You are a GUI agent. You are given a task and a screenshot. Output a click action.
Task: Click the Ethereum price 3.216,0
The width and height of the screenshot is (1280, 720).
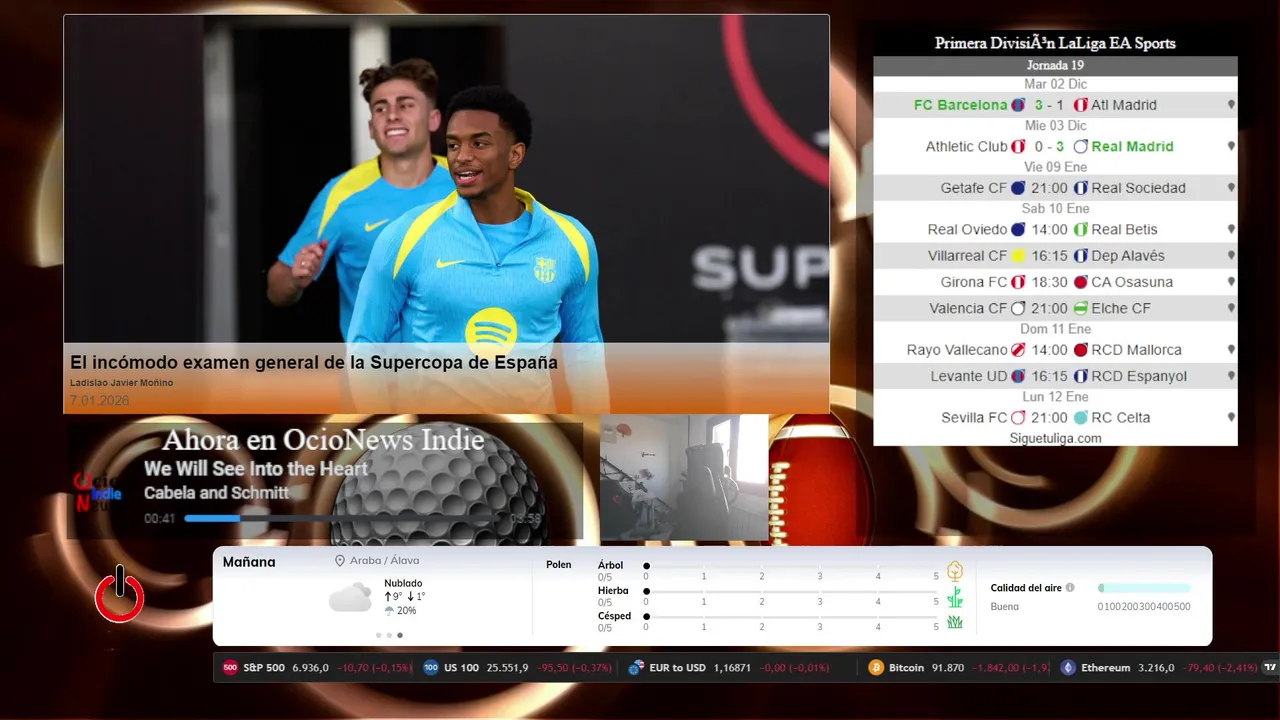pos(1156,668)
